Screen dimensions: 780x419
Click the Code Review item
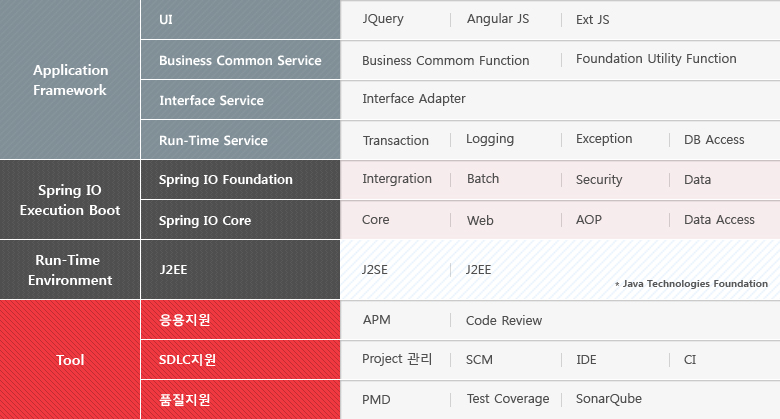click(504, 321)
